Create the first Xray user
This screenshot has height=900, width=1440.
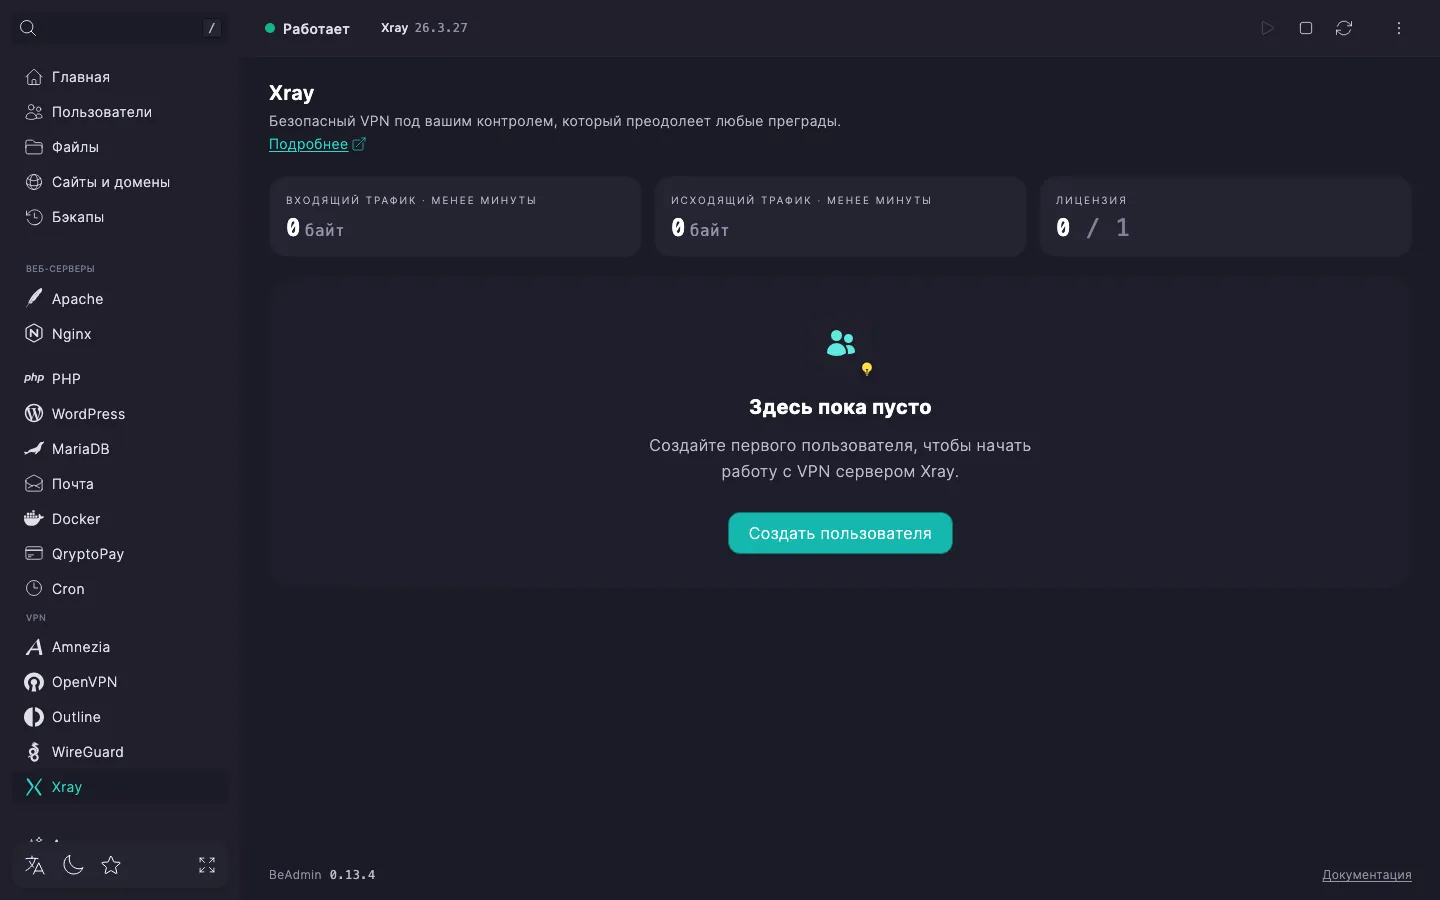[x=840, y=533]
